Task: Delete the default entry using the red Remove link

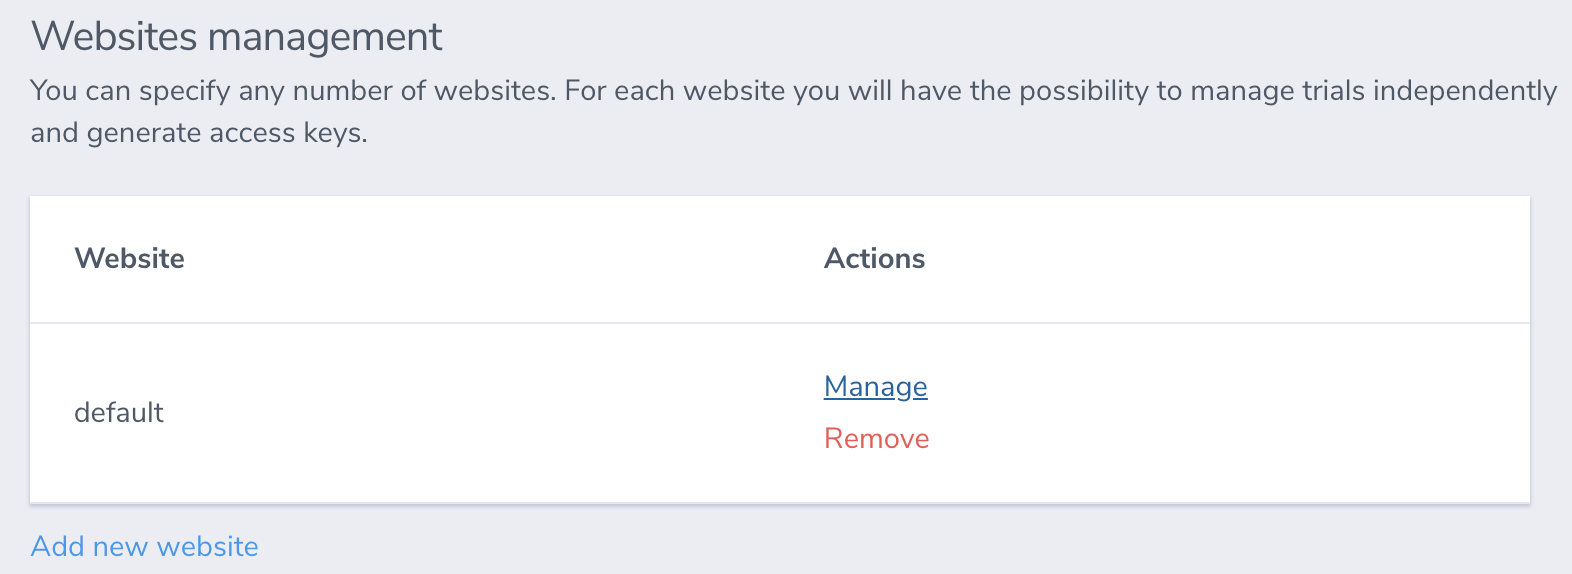Action: tap(876, 439)
